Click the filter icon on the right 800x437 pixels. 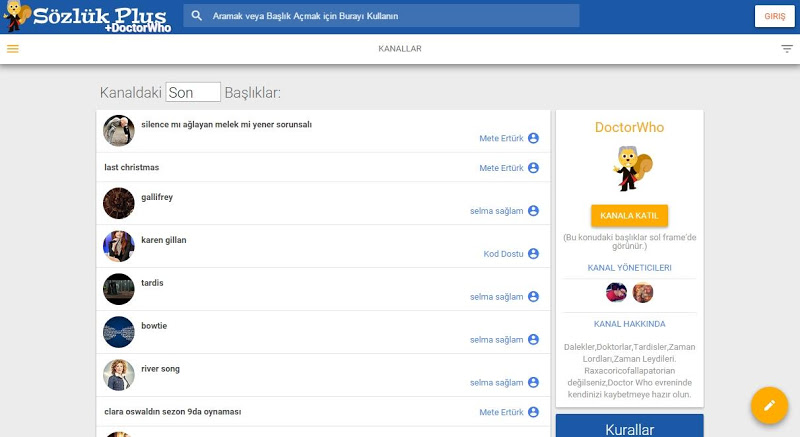(x=787, y=48)
